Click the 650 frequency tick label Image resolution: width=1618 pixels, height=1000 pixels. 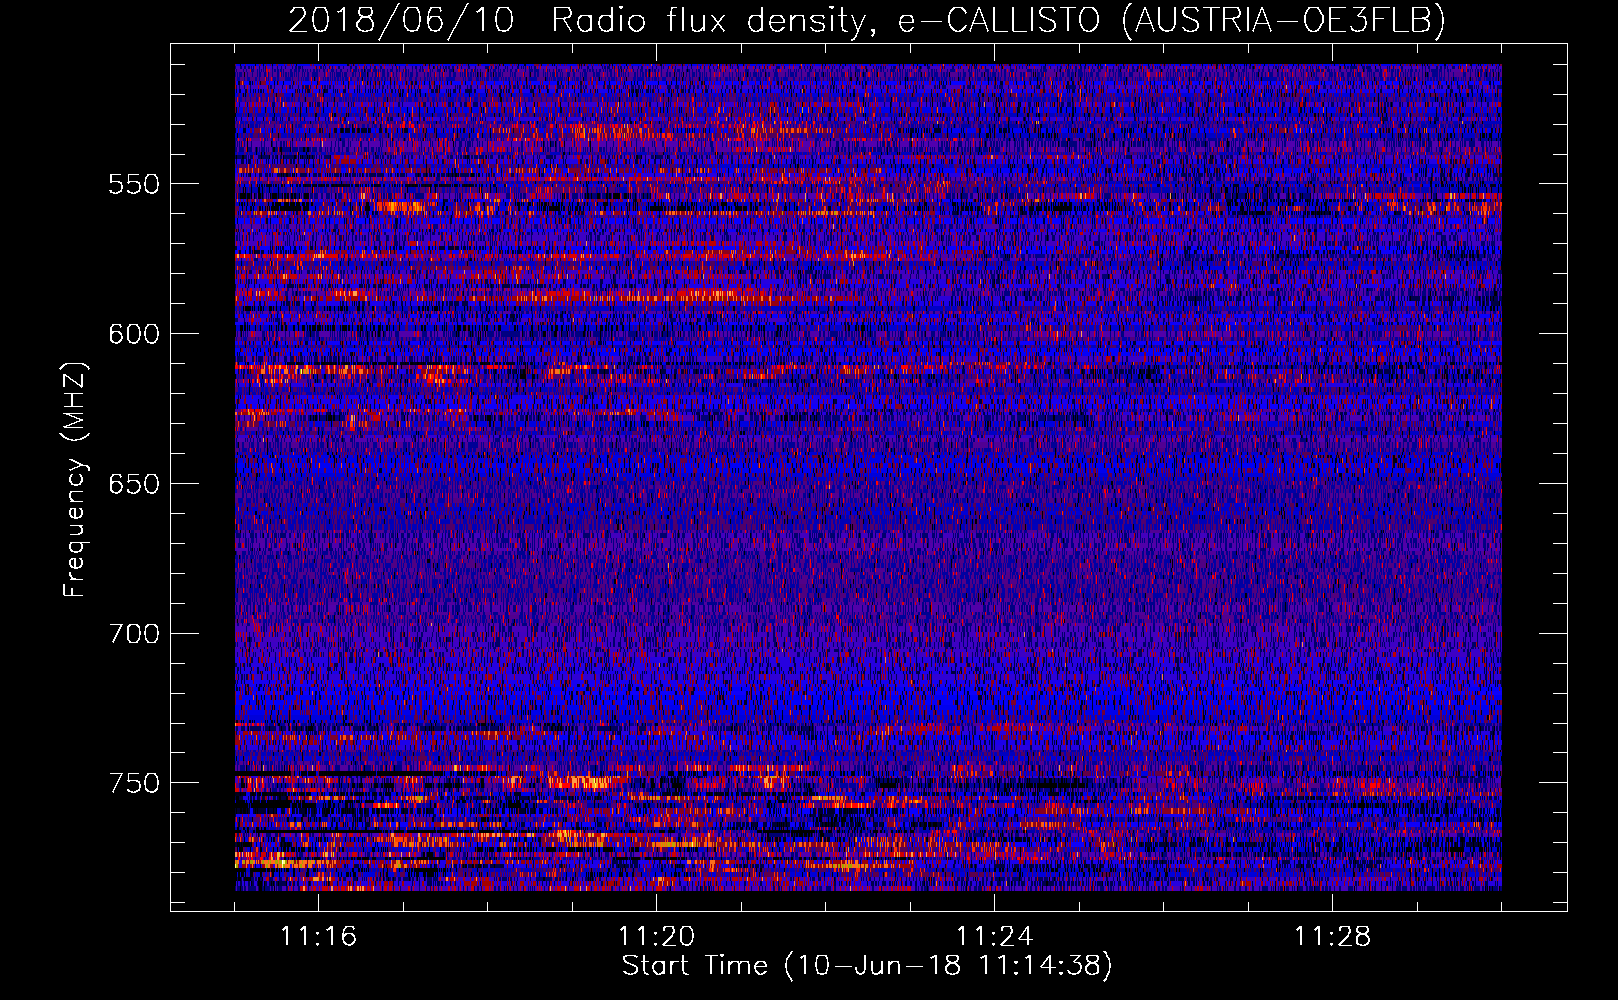134,484
